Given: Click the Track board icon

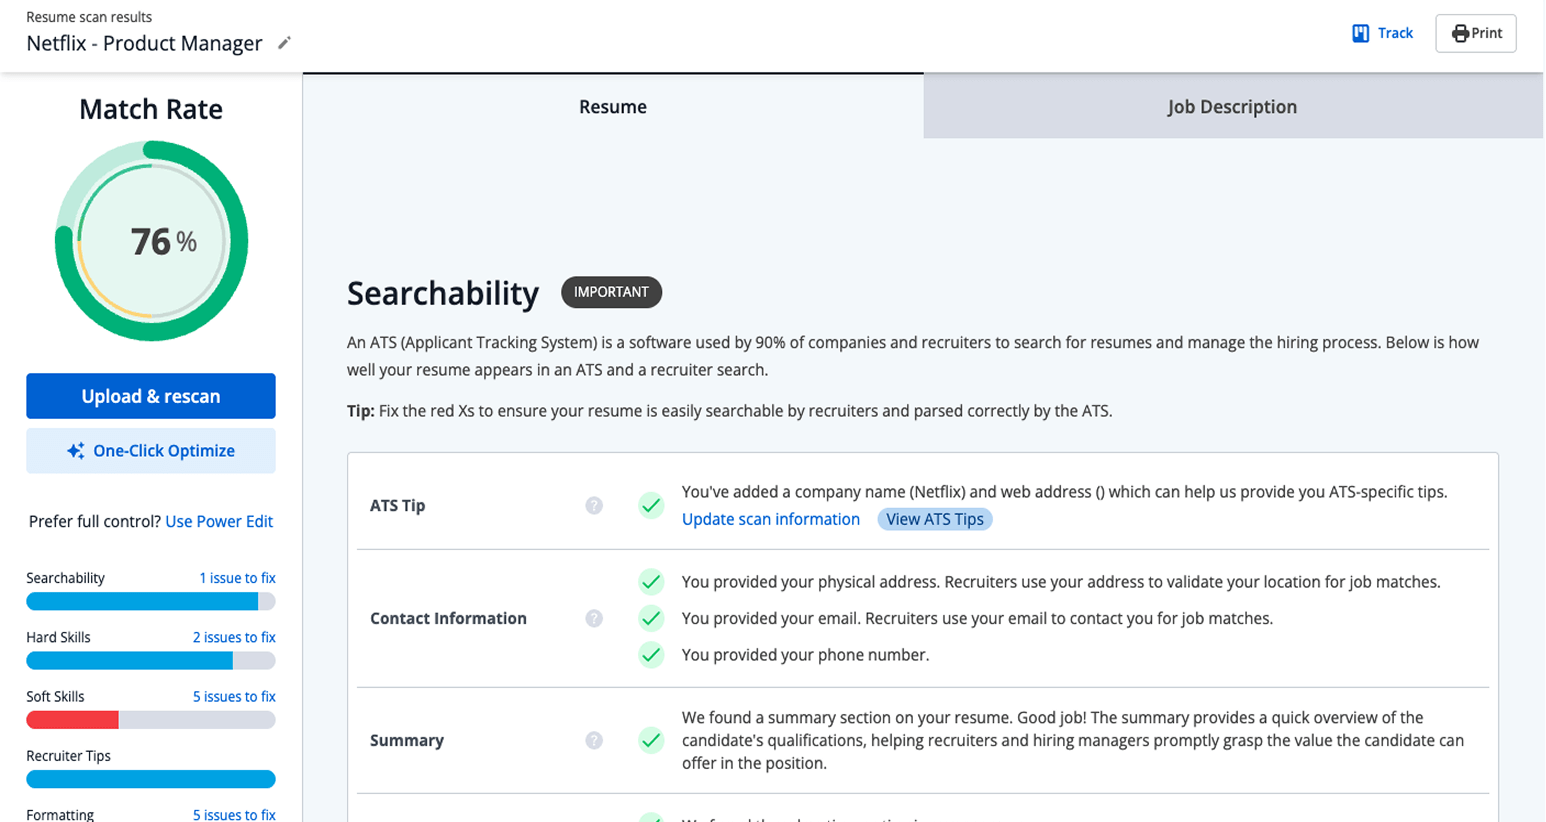Looking at the screenshot, I should tap(1360, 33).
